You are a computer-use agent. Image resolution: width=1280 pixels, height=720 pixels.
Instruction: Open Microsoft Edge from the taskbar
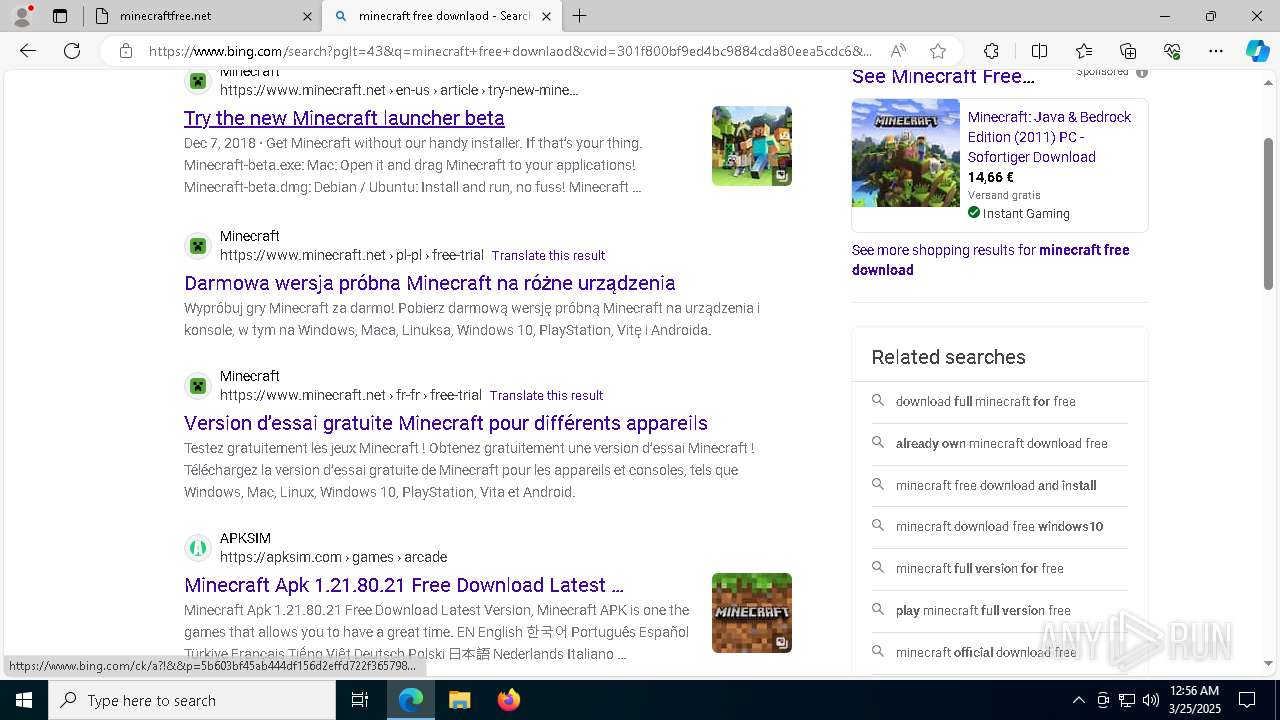[x=411, y=700]
